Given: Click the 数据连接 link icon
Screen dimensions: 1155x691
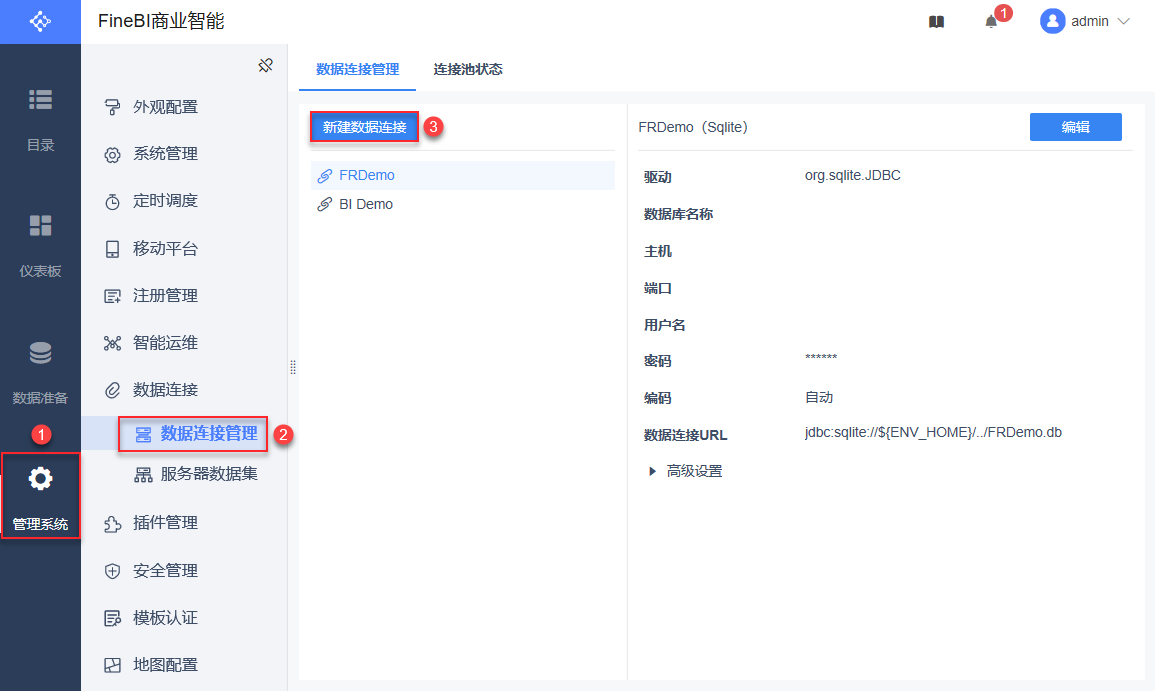Looking at the screenshot, I should point(112,390).
